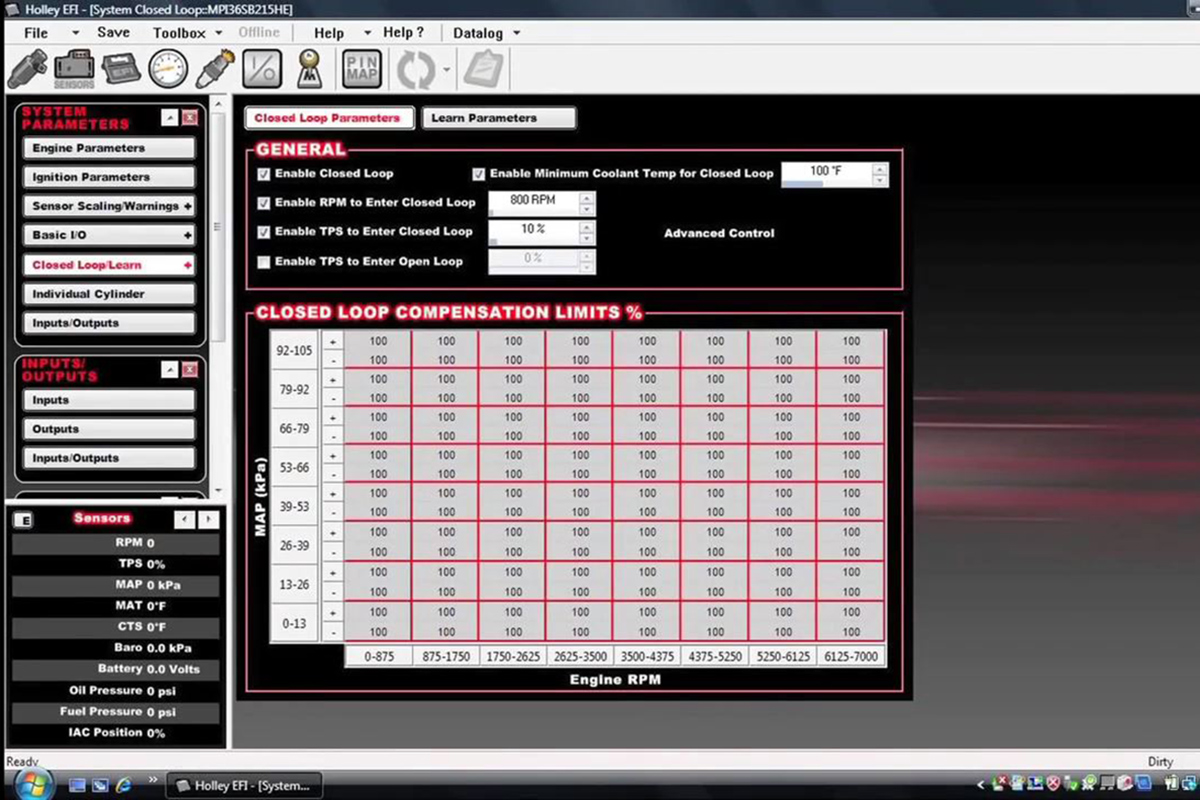
Task: Switch to the Learn Parameters tab
Action: 498,118
